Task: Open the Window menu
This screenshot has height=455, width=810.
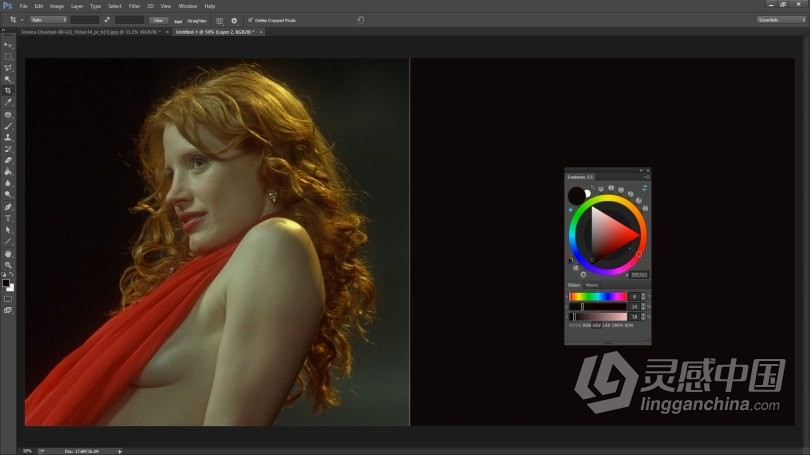Action: point(188,6)
